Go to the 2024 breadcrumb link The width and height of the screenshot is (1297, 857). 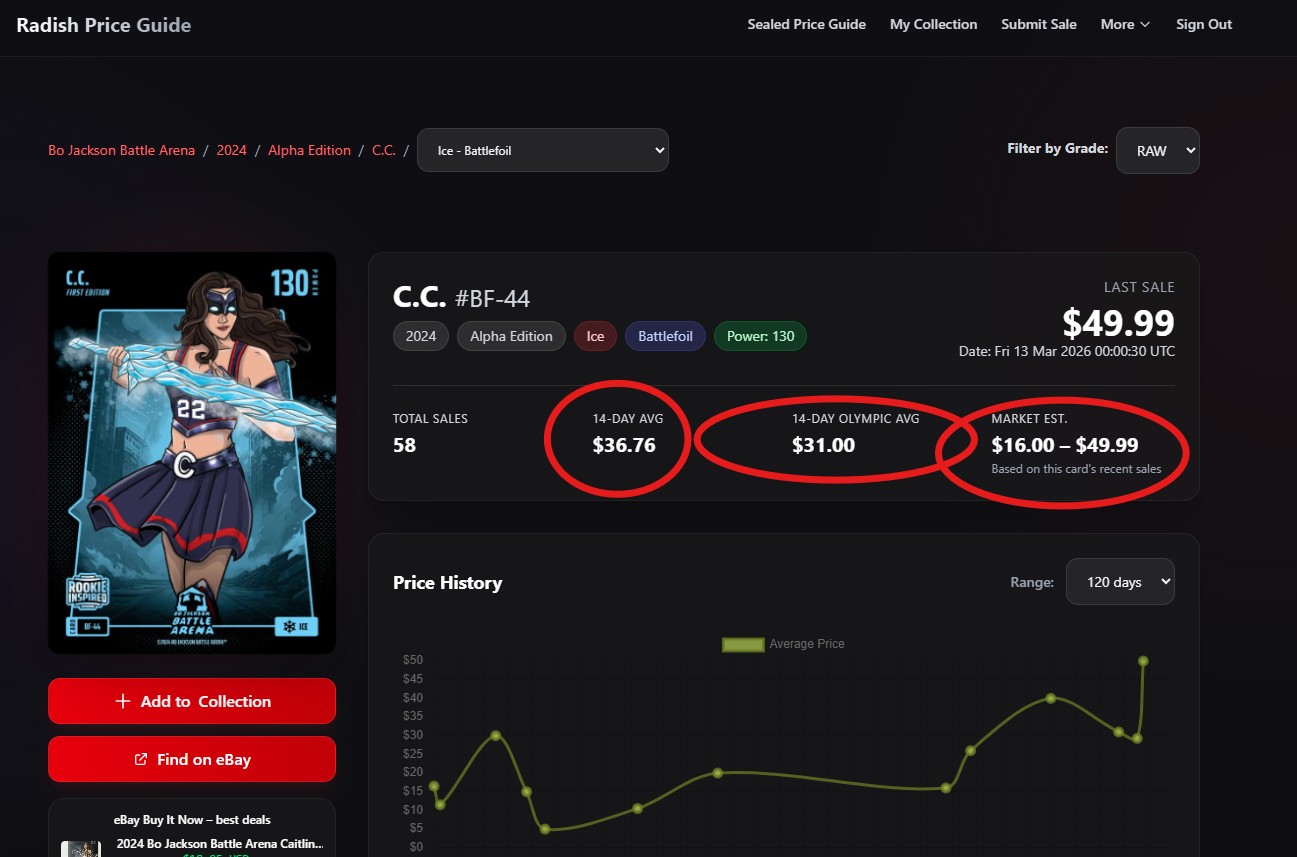(x=232, y=150)
